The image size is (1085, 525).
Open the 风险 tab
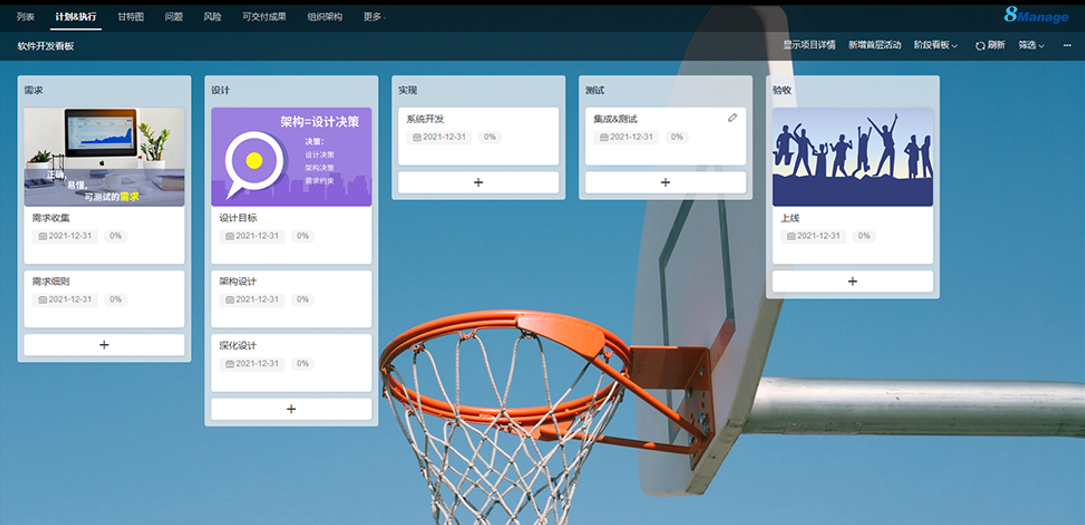(x=212, y=17)
